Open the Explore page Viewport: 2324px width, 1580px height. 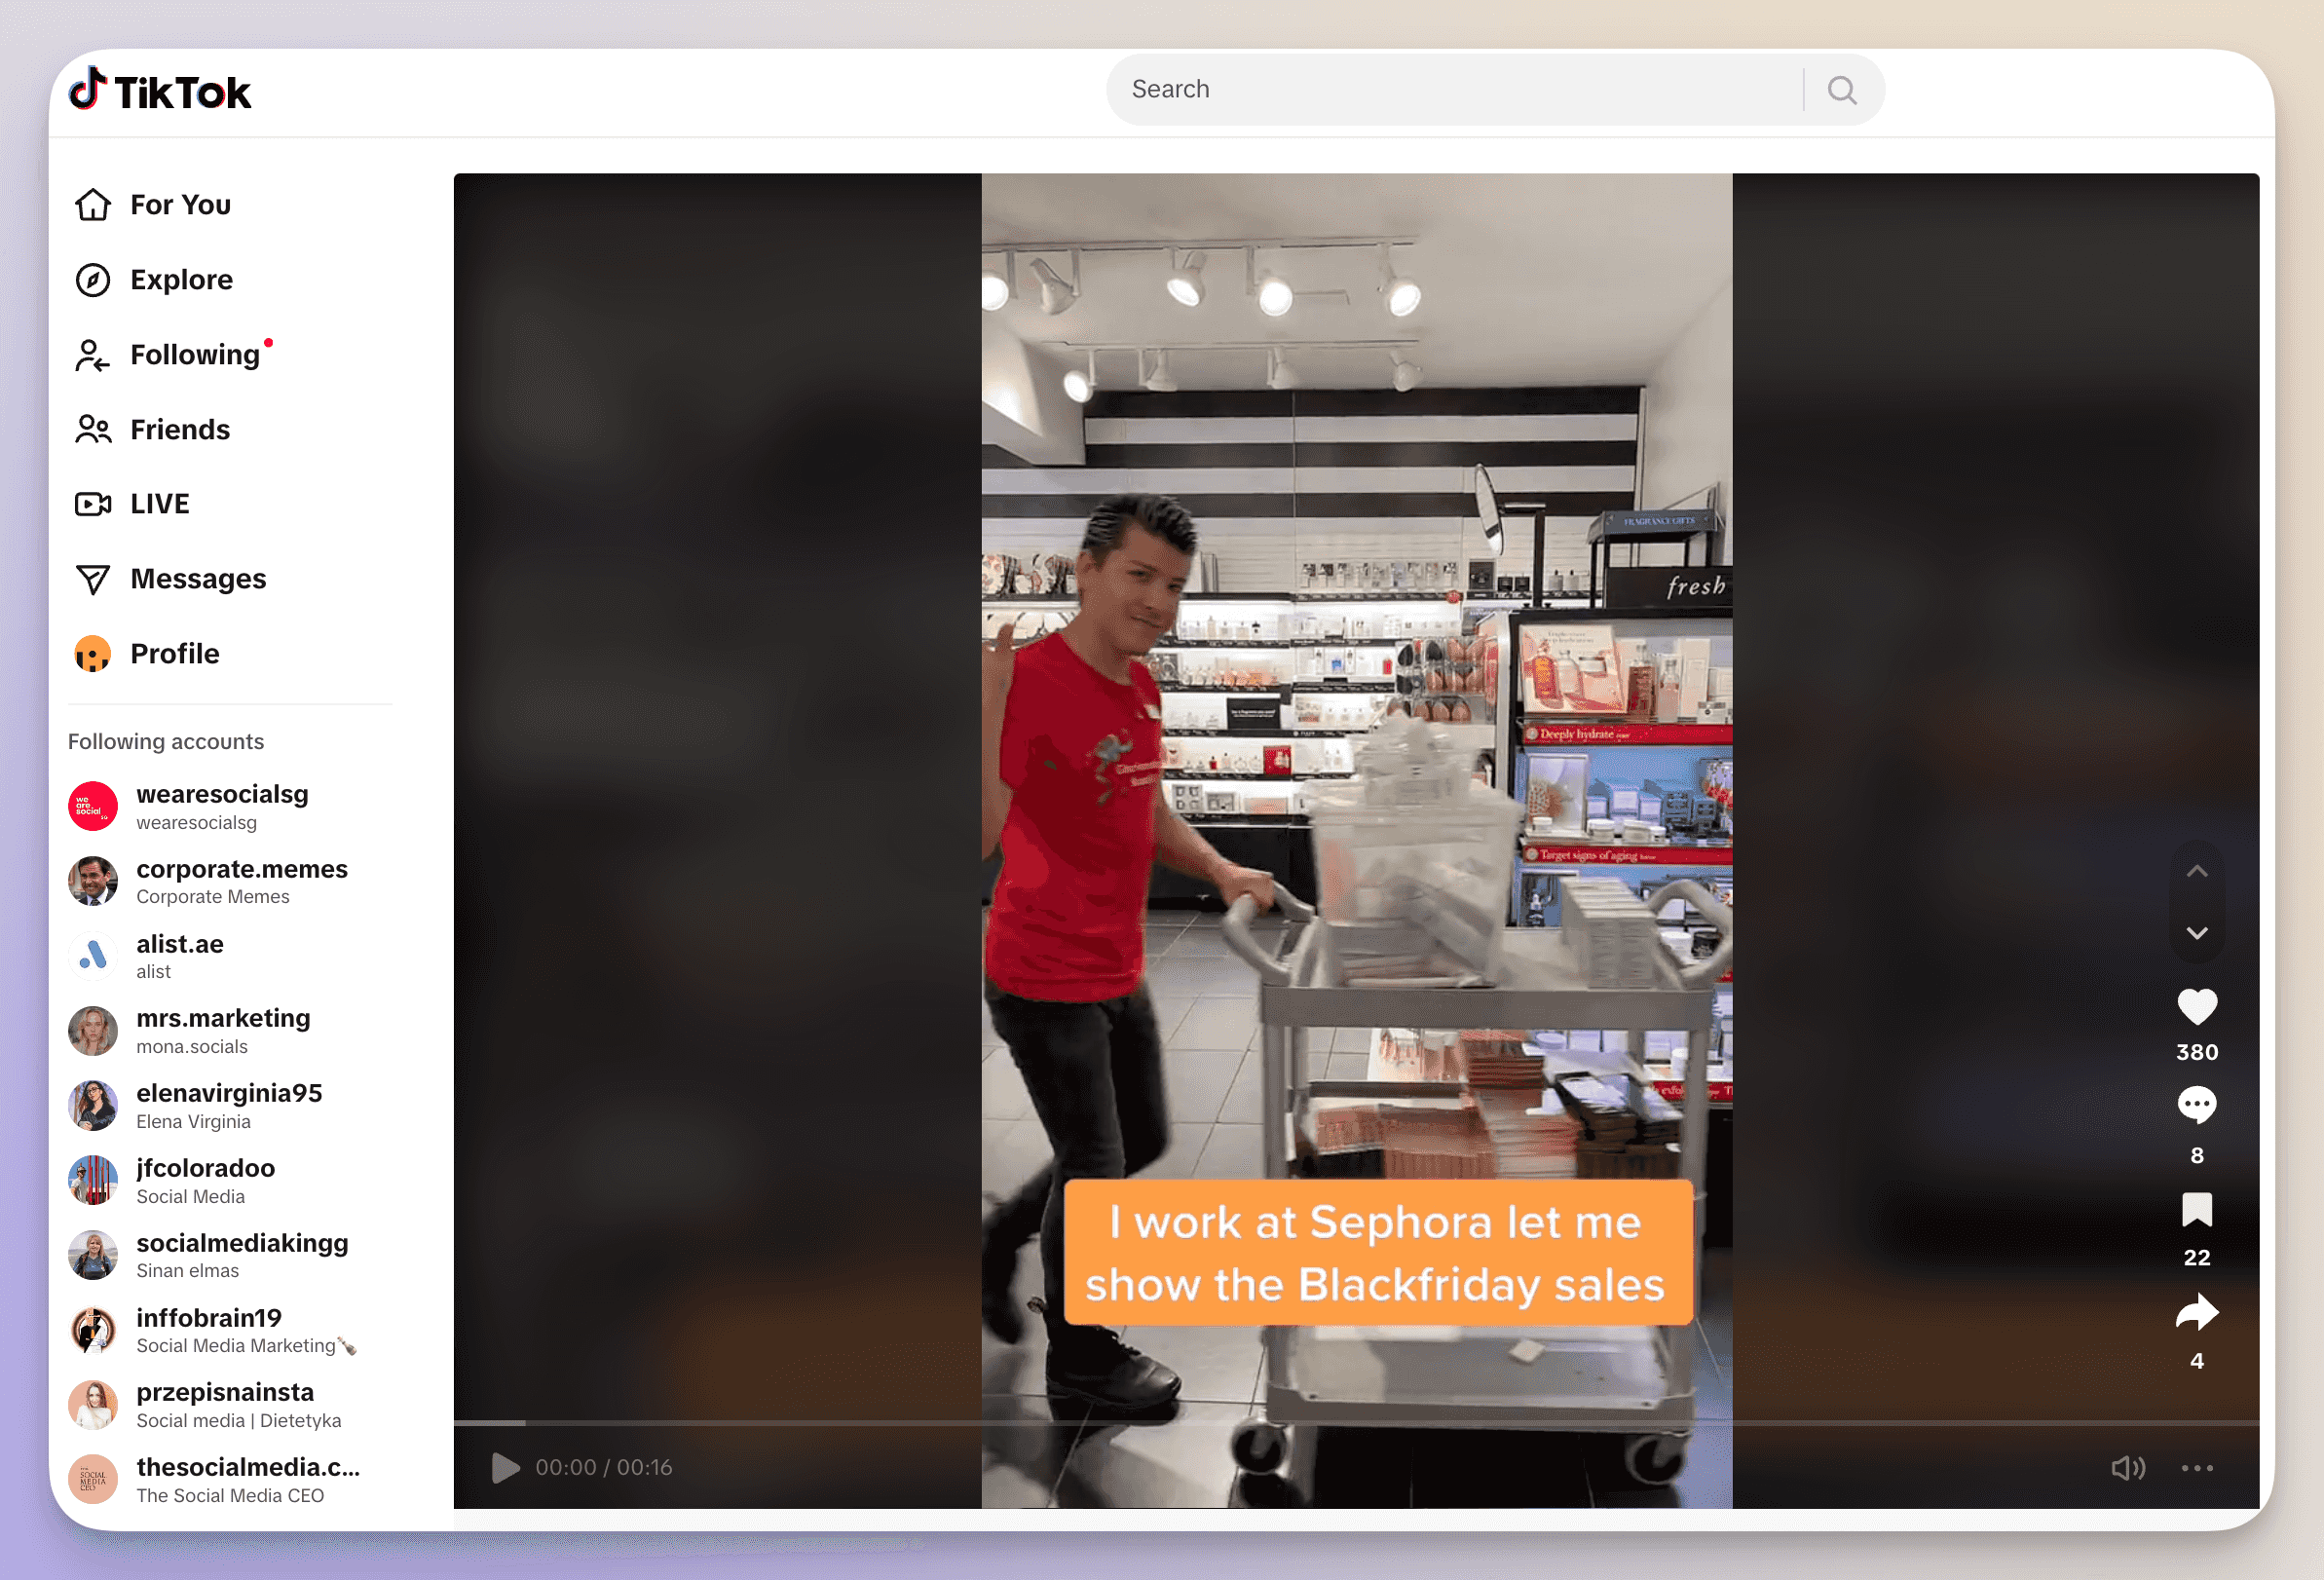coord(154,280)
